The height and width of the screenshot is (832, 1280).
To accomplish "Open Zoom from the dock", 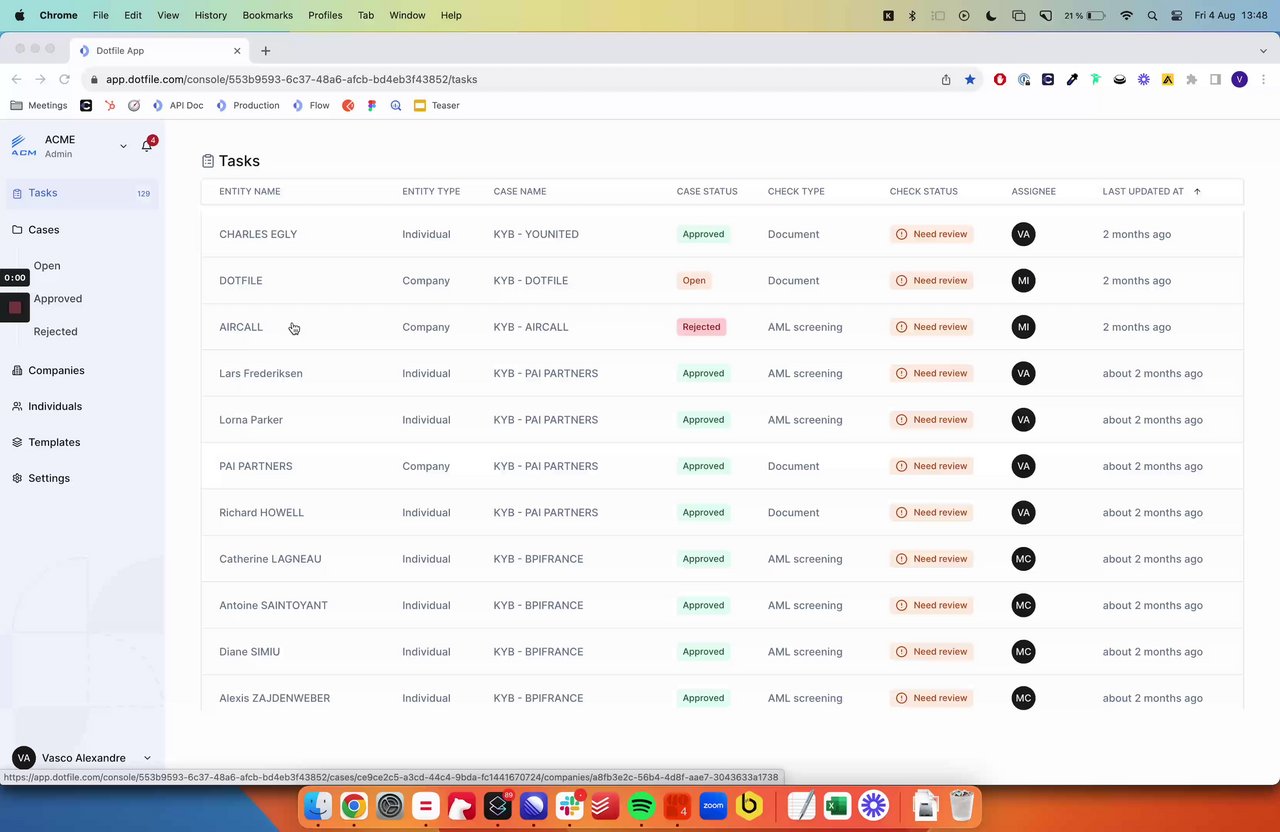I will 713,805.
